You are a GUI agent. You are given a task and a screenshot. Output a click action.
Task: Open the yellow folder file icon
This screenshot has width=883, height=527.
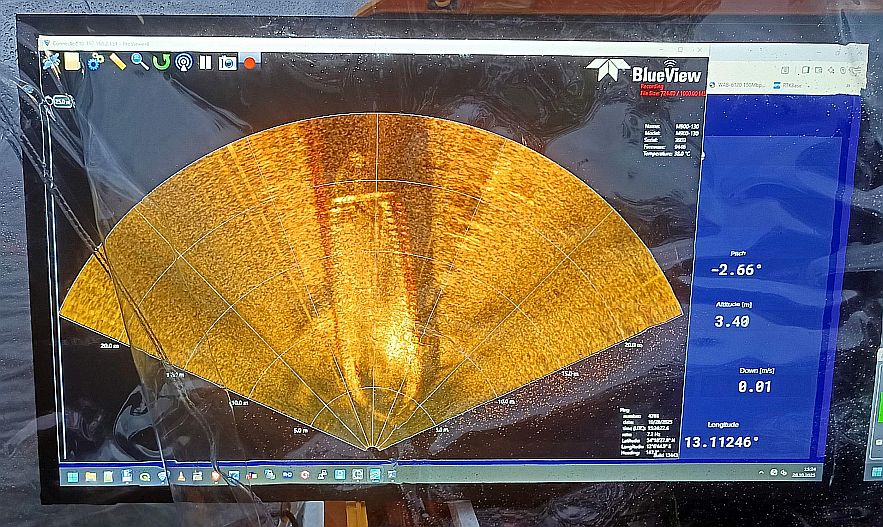tap(73, 61)
